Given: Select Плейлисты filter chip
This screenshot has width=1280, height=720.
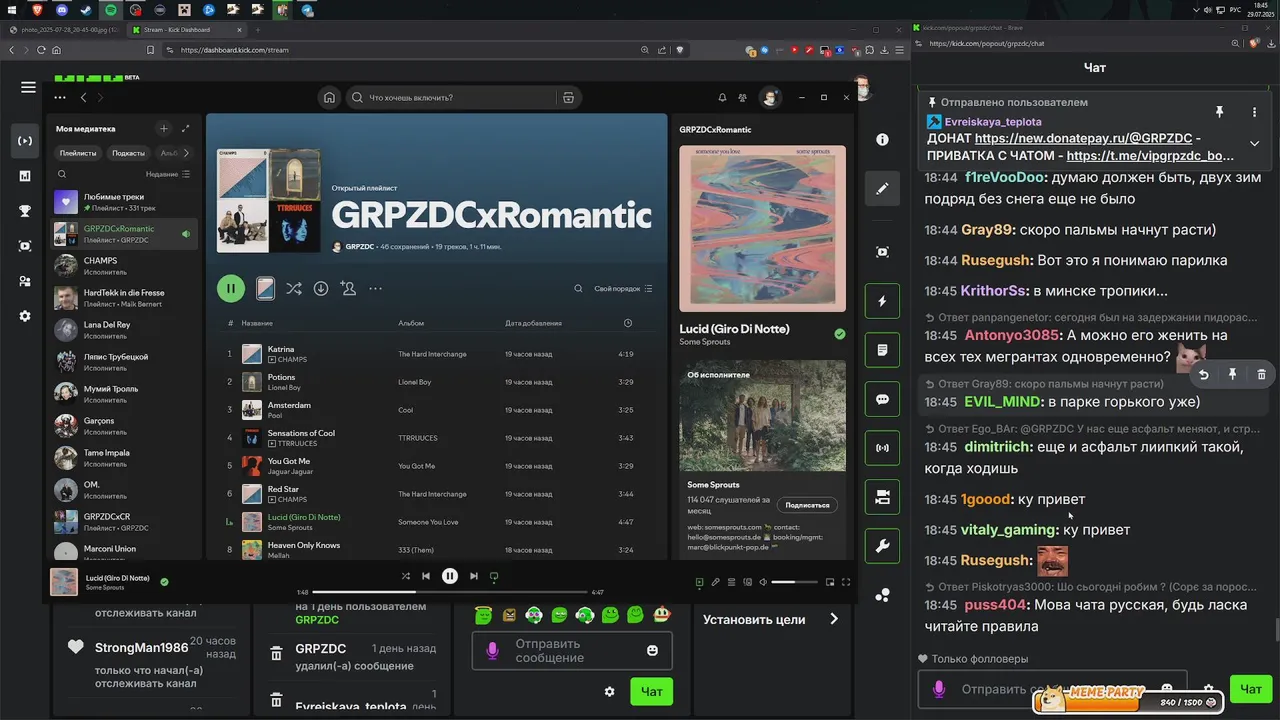Looking at the screenshot, I should [78, 153].
